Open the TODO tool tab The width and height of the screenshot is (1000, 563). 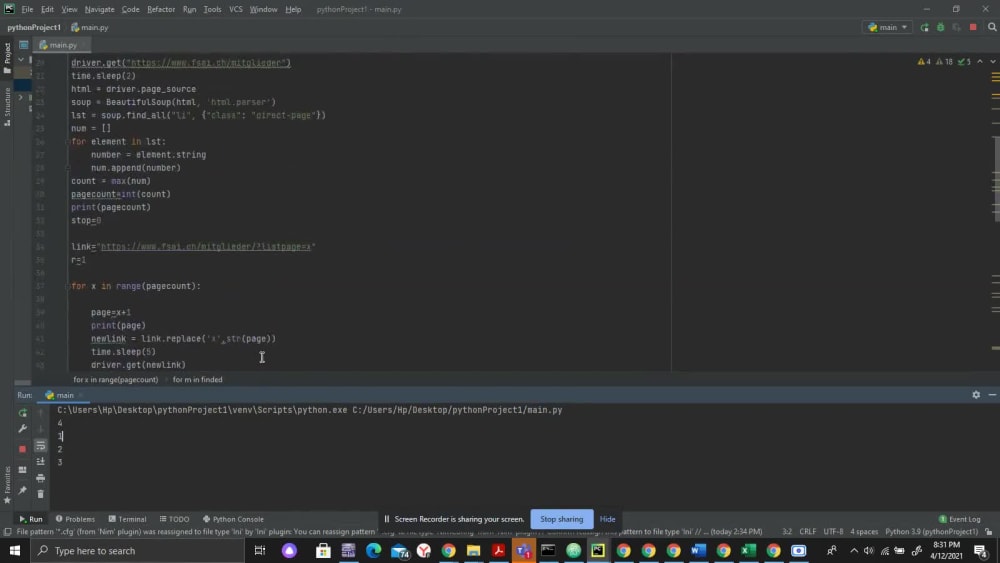[174, 519]
